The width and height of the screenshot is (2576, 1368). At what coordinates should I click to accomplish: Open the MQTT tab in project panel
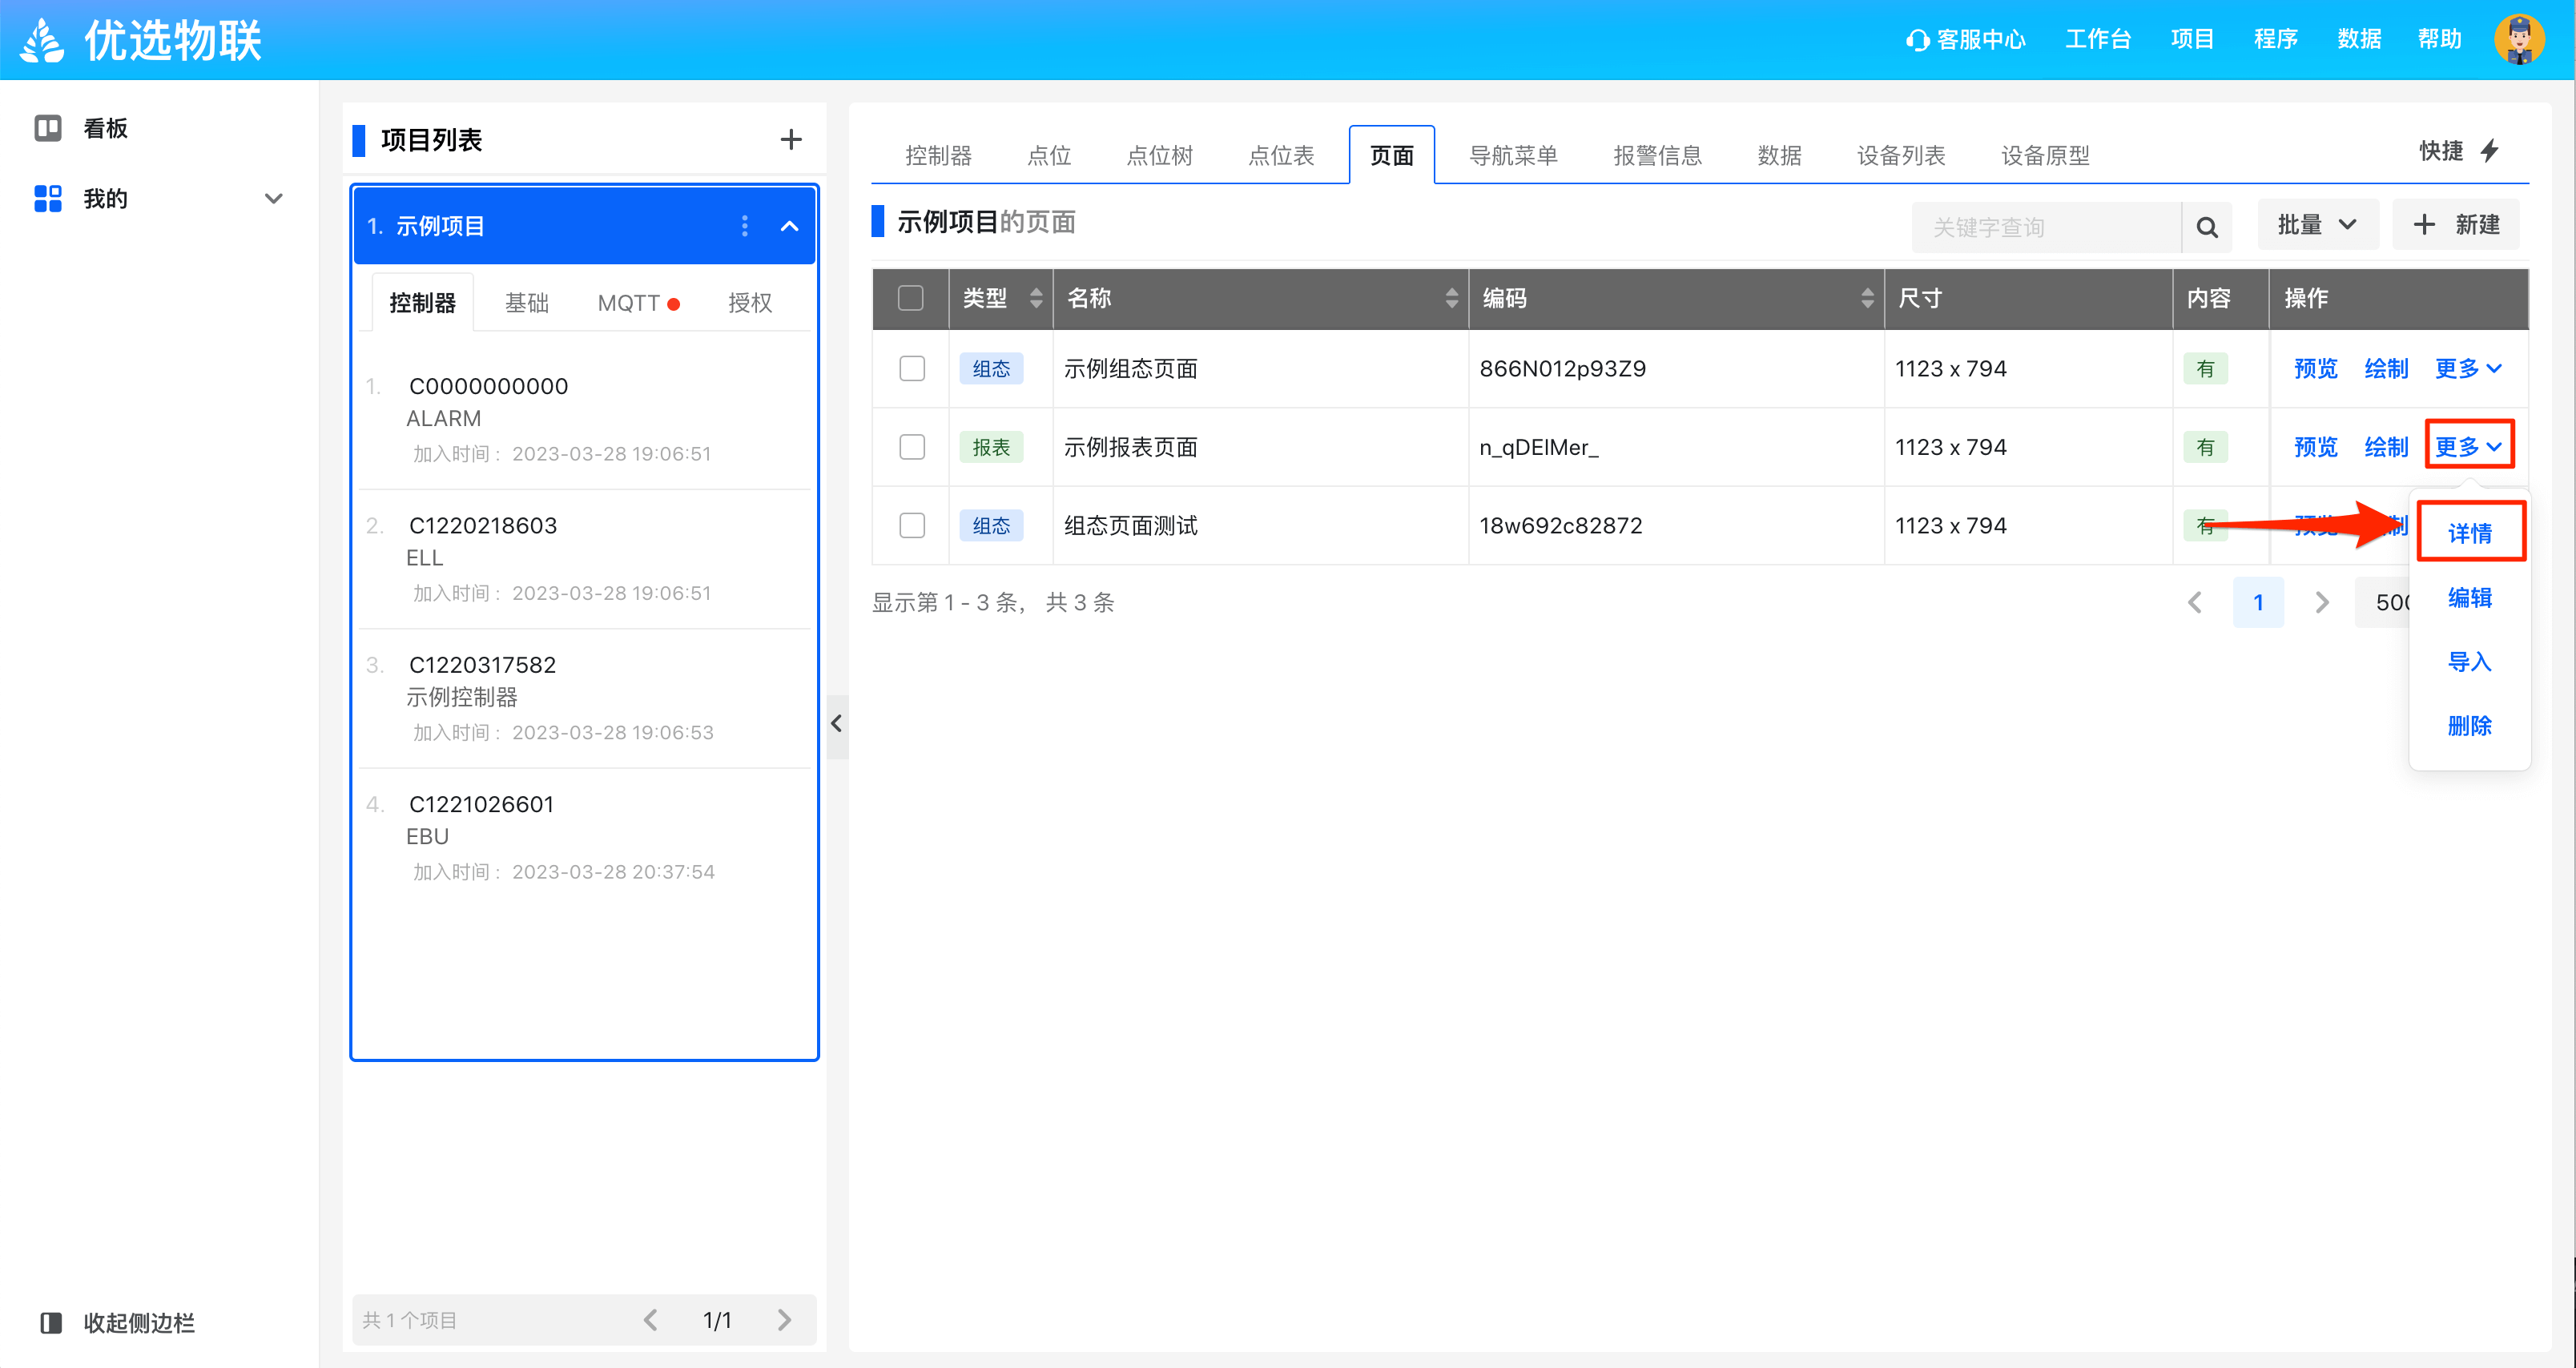pos(638,302)
